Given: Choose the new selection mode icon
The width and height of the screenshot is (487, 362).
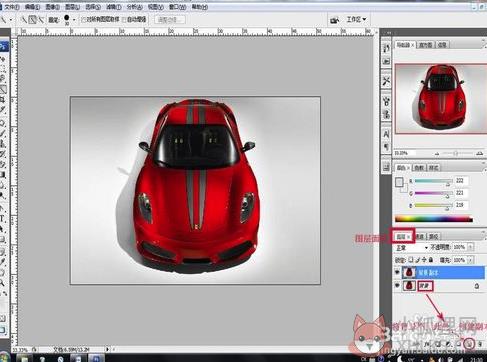Looking at the screenshot, I should pyautogui.click(x=24, y=20).
